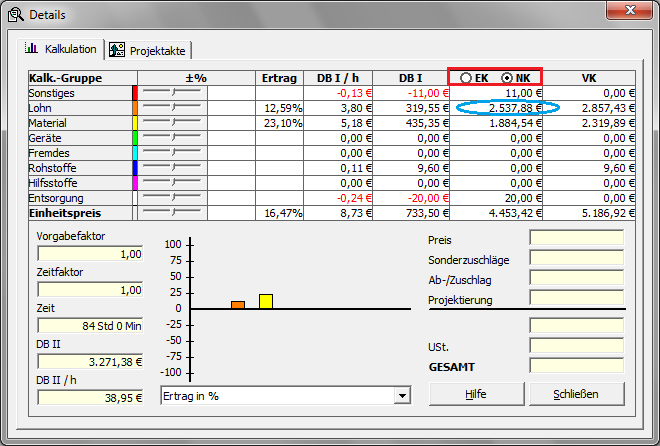Viewport: 660px width, 446px height.
Task: Click the Einheitspreis NK value 4.453,42 €
Action: click(516, 213)
